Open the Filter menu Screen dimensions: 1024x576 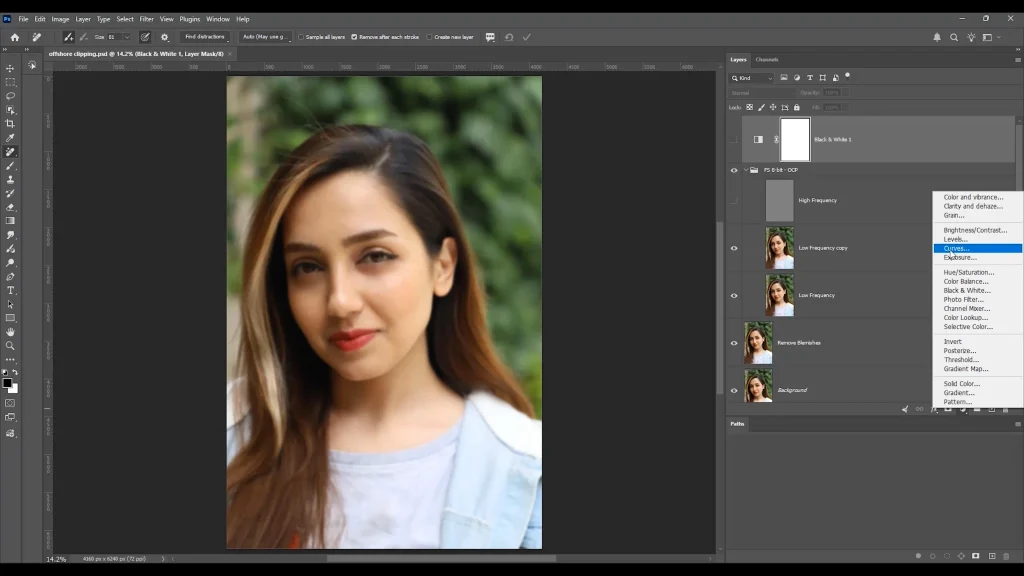point(146,19)
